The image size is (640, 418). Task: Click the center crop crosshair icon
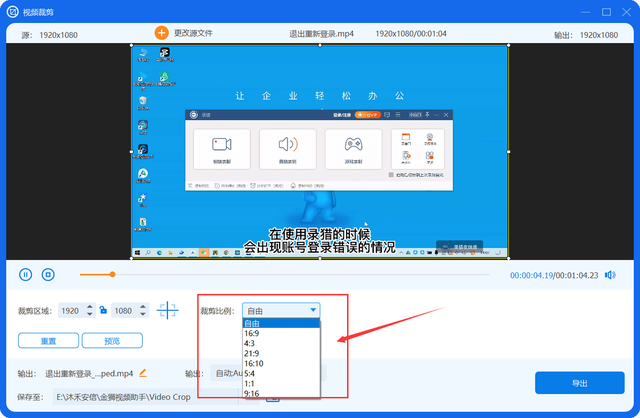click(168, 310)
